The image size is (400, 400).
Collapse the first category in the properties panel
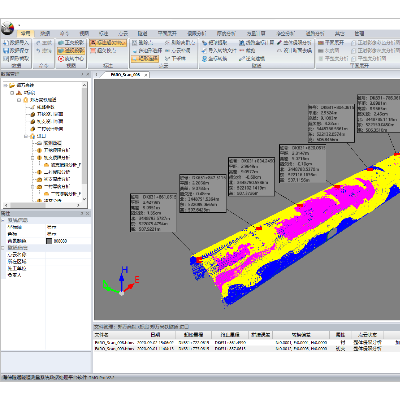tap(3, 221)
